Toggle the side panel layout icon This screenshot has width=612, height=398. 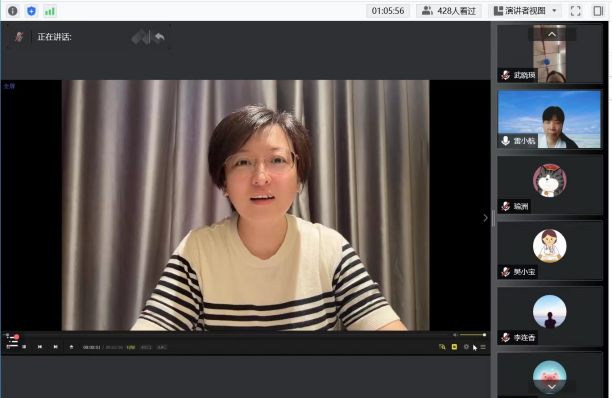598,11
